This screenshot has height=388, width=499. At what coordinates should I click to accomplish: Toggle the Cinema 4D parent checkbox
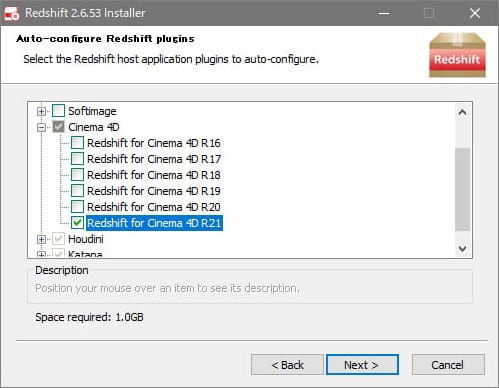tap(58, 127)
